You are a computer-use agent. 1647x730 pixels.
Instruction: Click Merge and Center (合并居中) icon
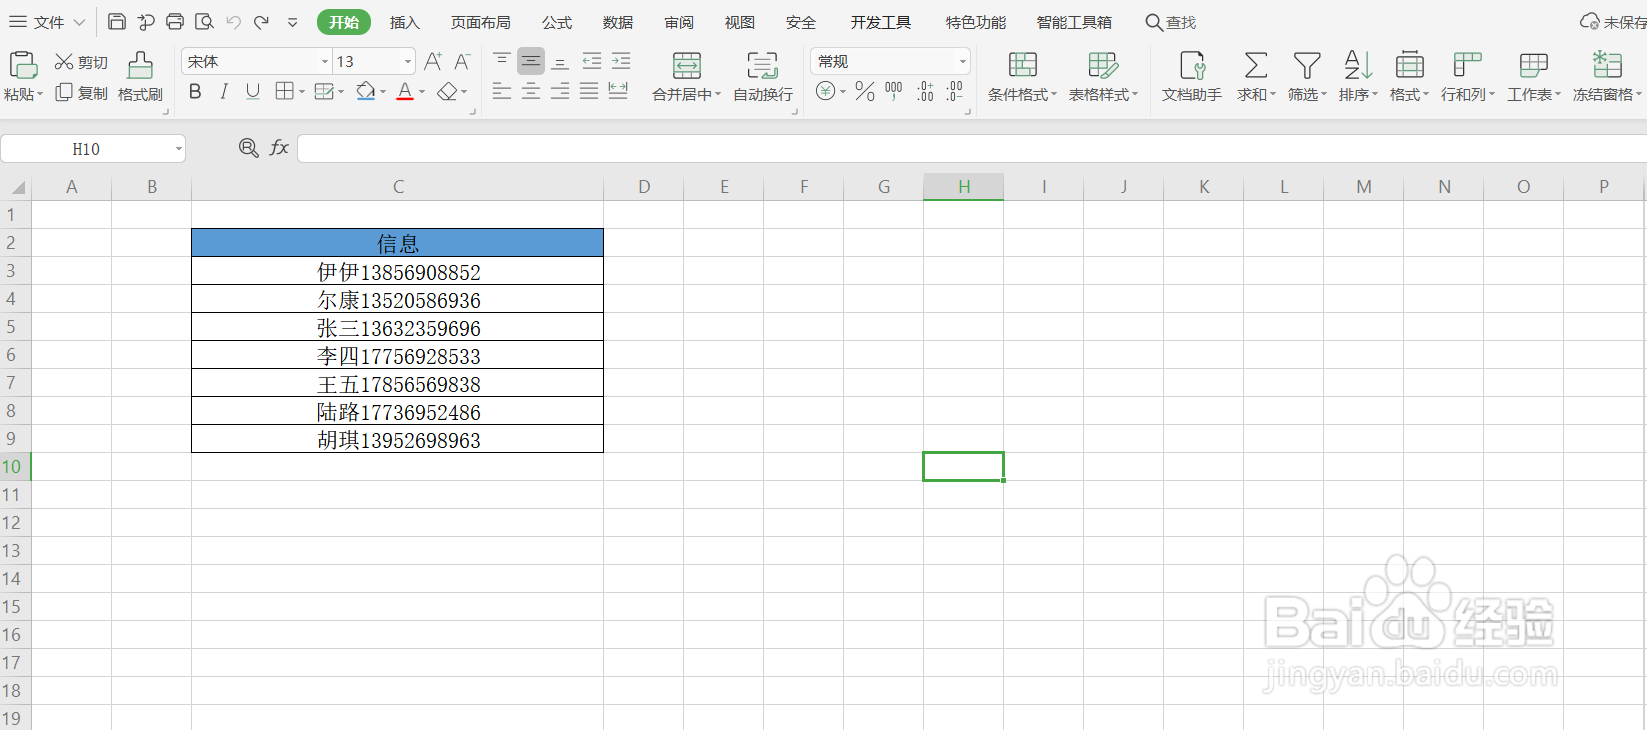(x=687, y=66)
